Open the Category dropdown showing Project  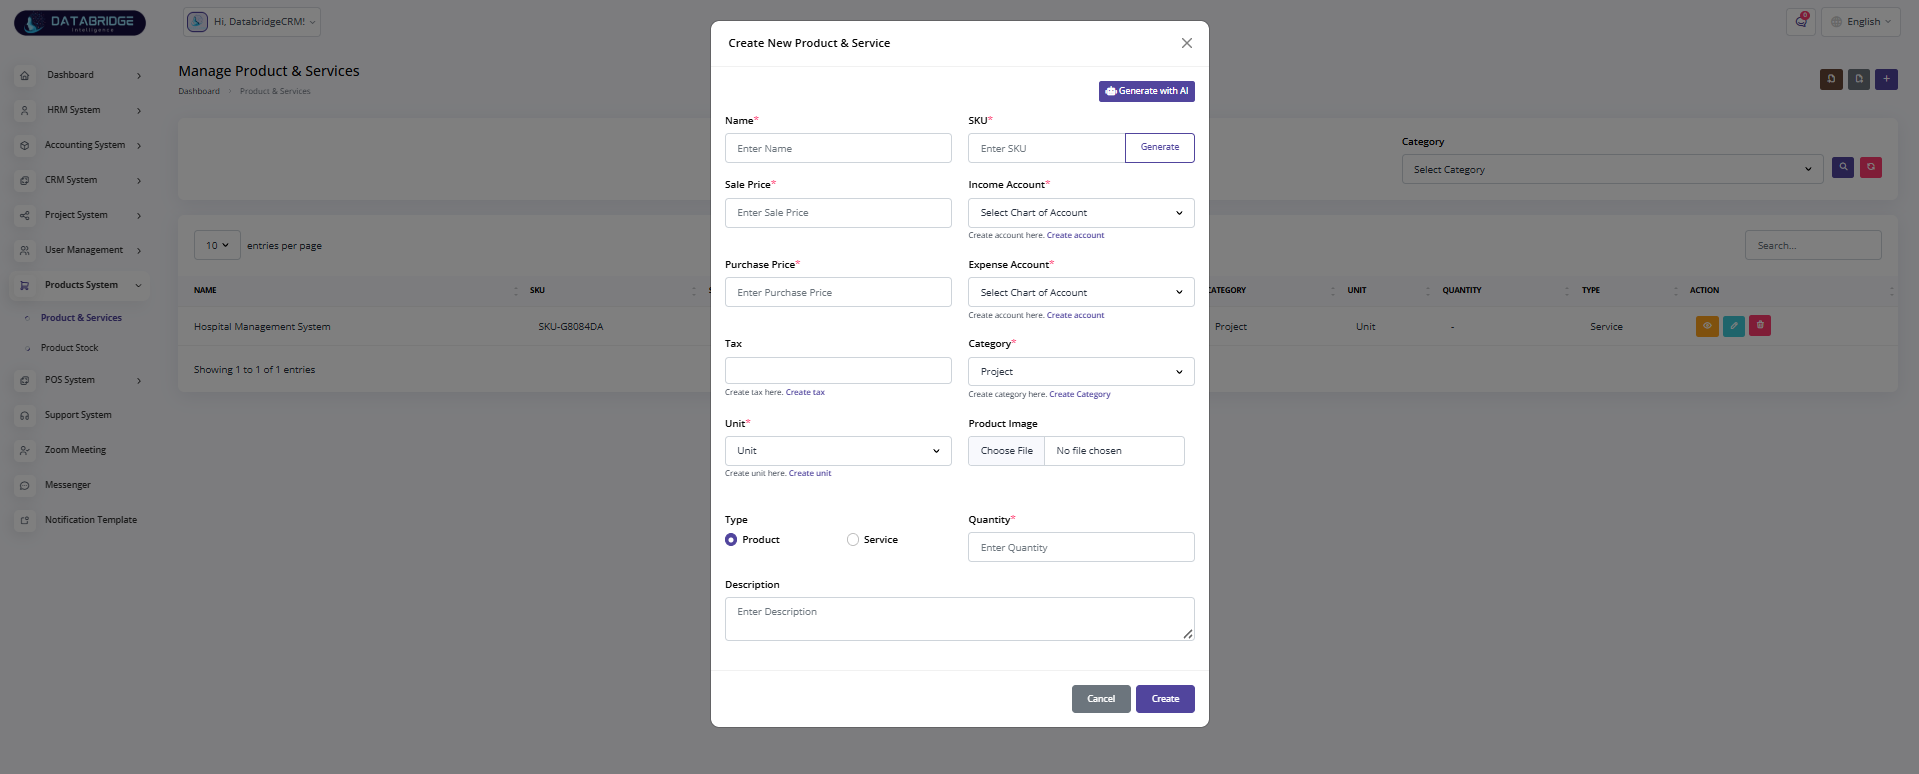1081,372
